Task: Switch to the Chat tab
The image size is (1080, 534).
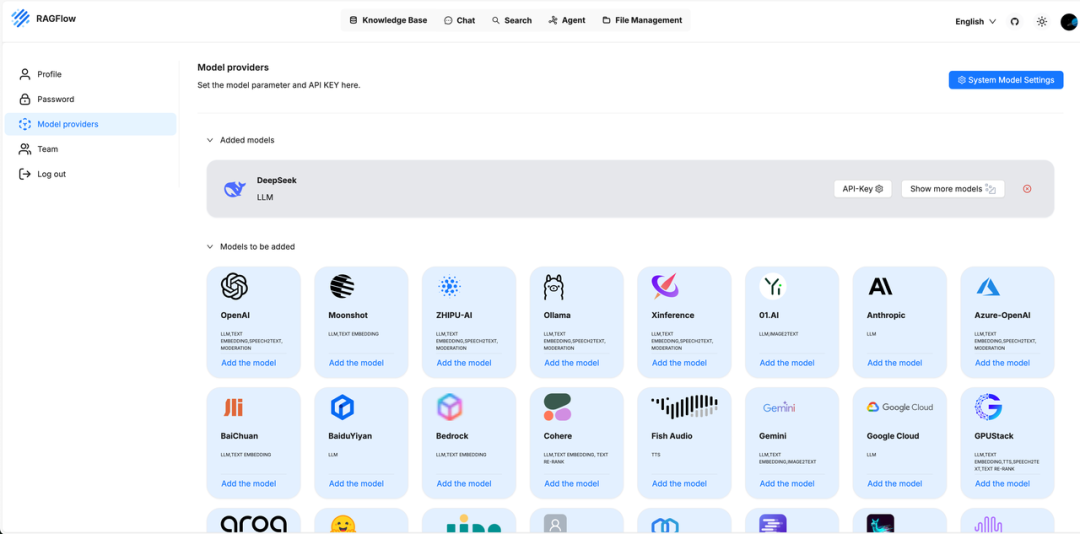Action: [x=459, y=21]
